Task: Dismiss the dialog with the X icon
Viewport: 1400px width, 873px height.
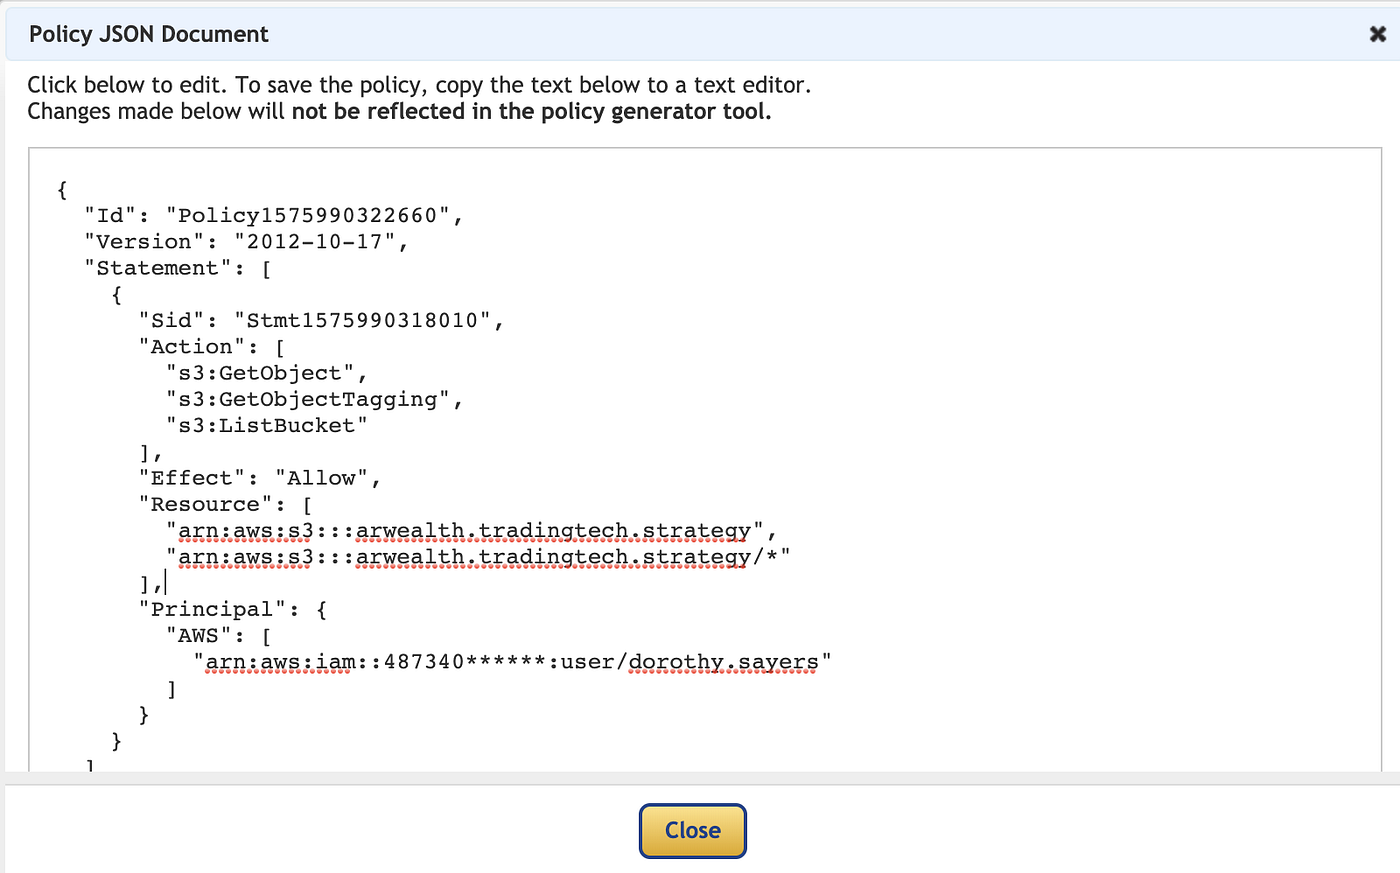Action: click(1377, 33)
